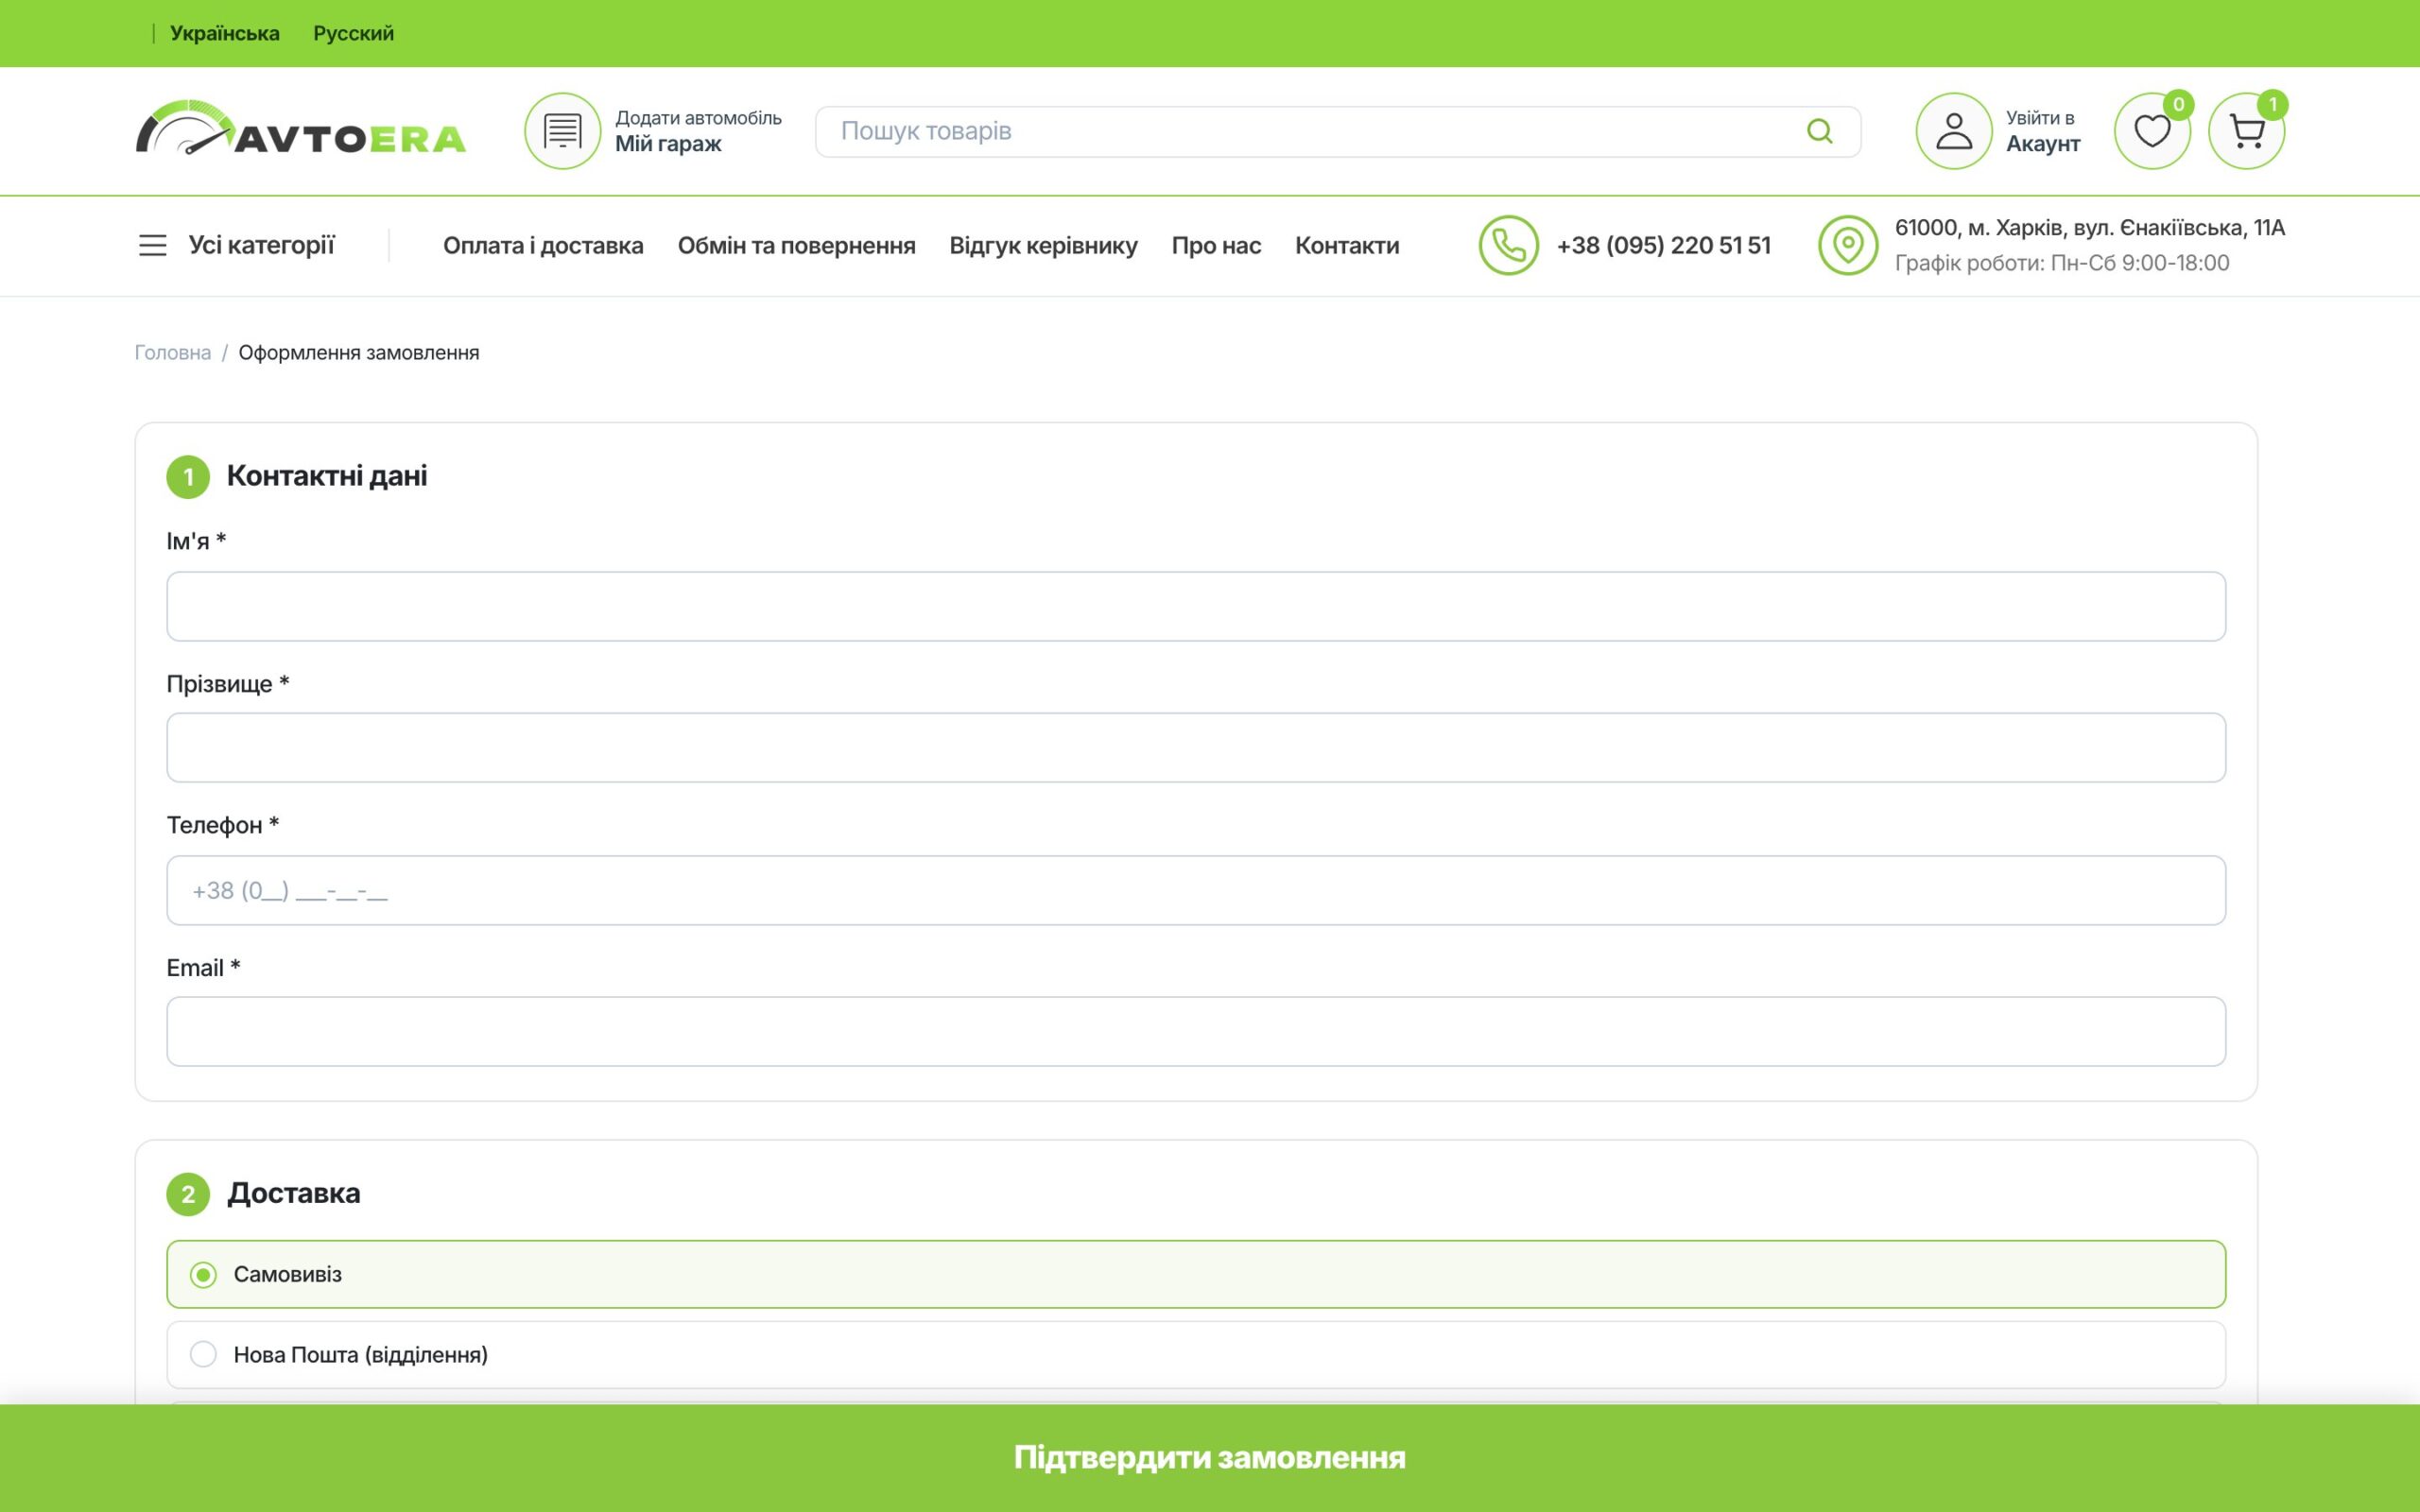Go to Головна breadcrumb
The width and height of the screenshot is (2420, 1512).
point(173,352)
